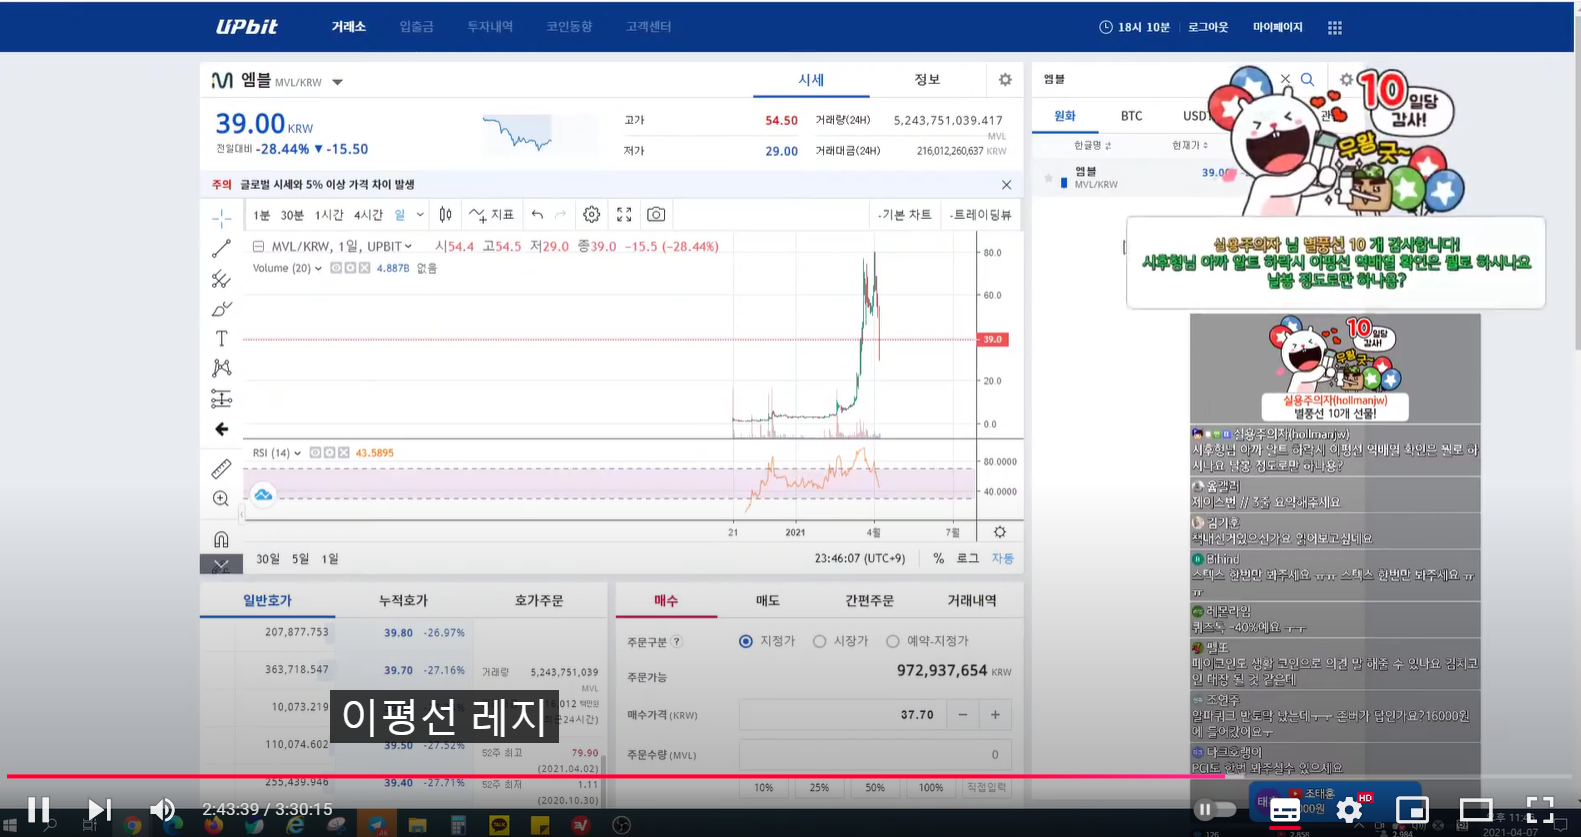
Task: Toggle percent (%) scale on chart
Action: coord(938,559)
